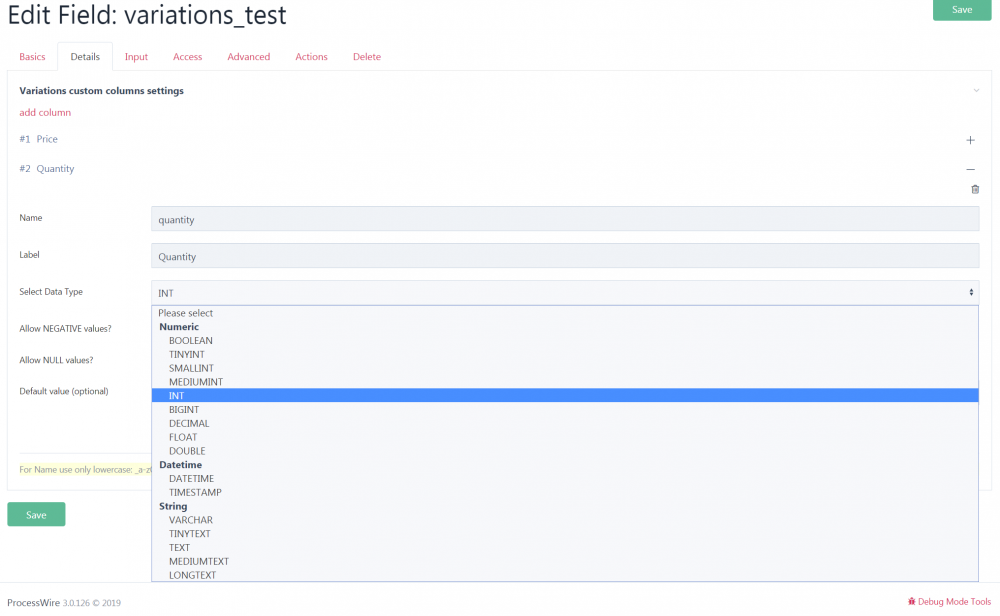Image resolution: width=1000 pixels, height=616 pixels.
Task: Click the Allow NULL values? label
Action: pos(56,360)
